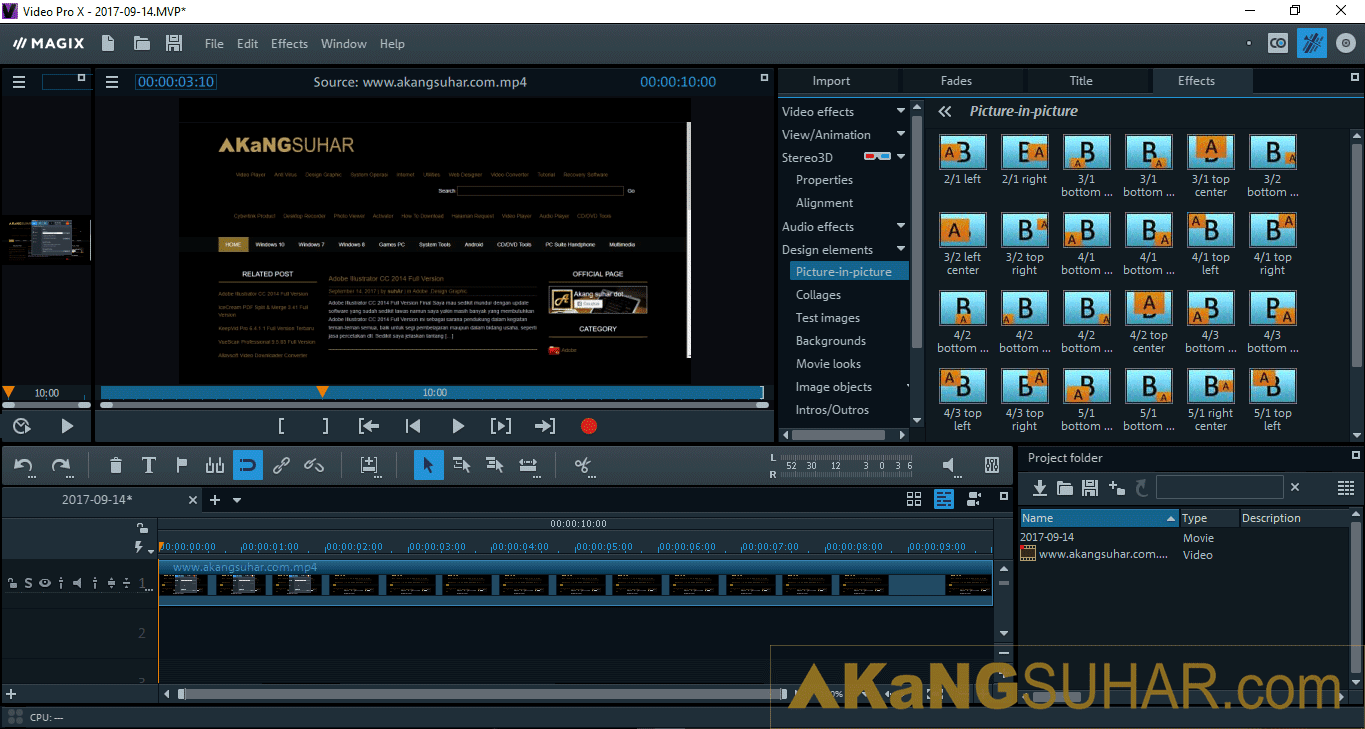Screen dimensions: 1365x729
Task: Delete the selected object with trash icon
Action: 116,465
